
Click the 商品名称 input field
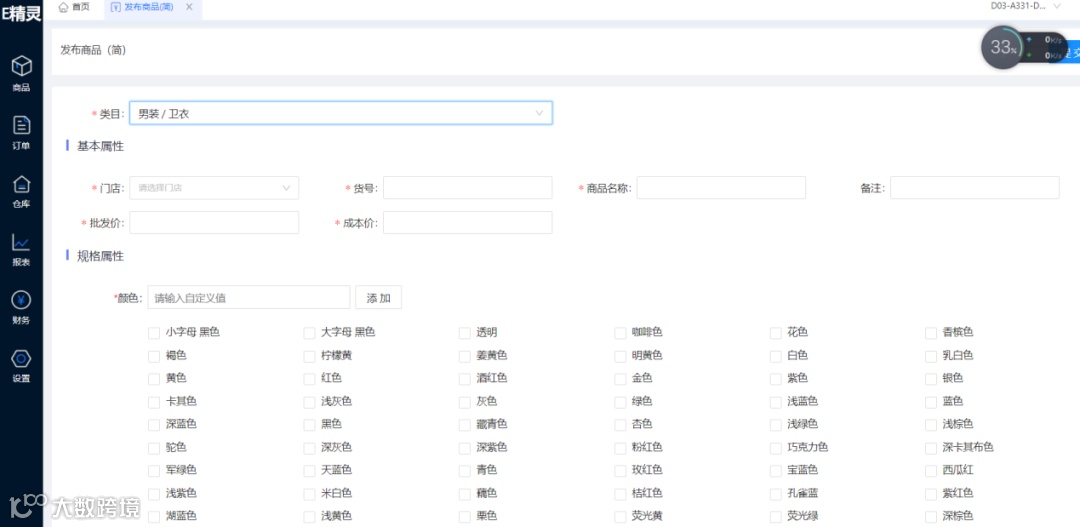pyautogui.click(x=721, y=187)
